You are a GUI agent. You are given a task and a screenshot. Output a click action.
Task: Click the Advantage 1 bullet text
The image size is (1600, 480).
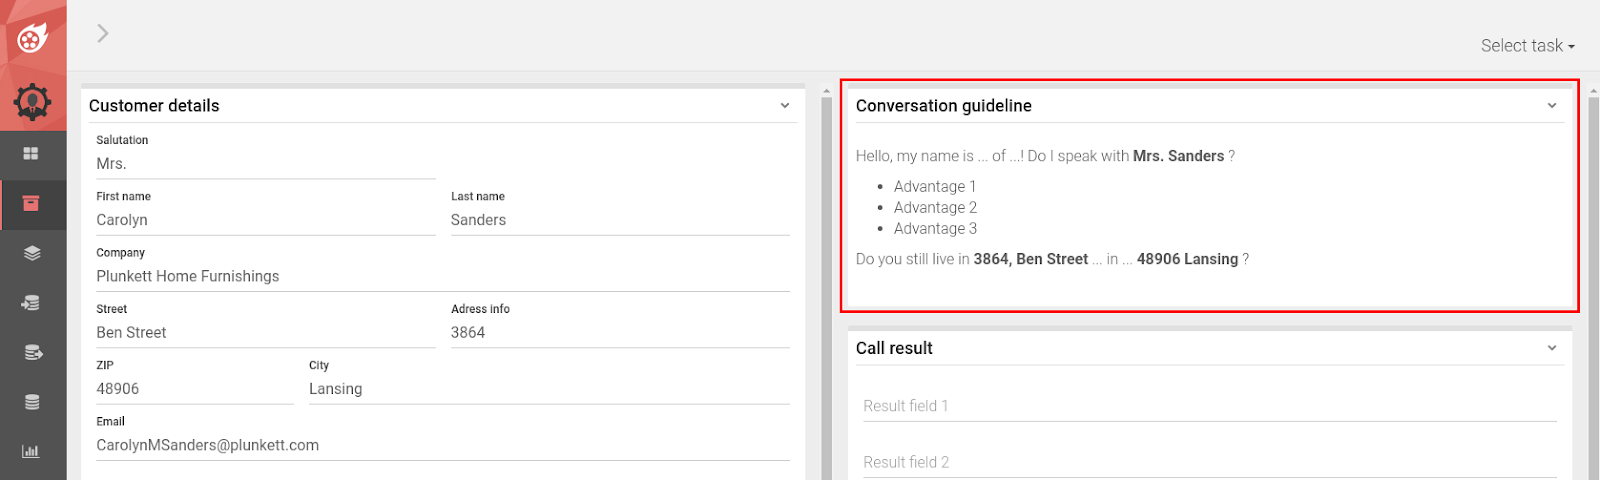point(935,186)
